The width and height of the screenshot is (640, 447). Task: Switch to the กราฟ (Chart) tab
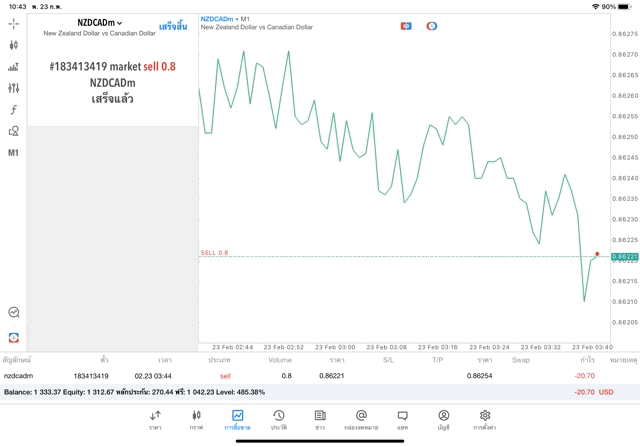[x=196, y=419]
